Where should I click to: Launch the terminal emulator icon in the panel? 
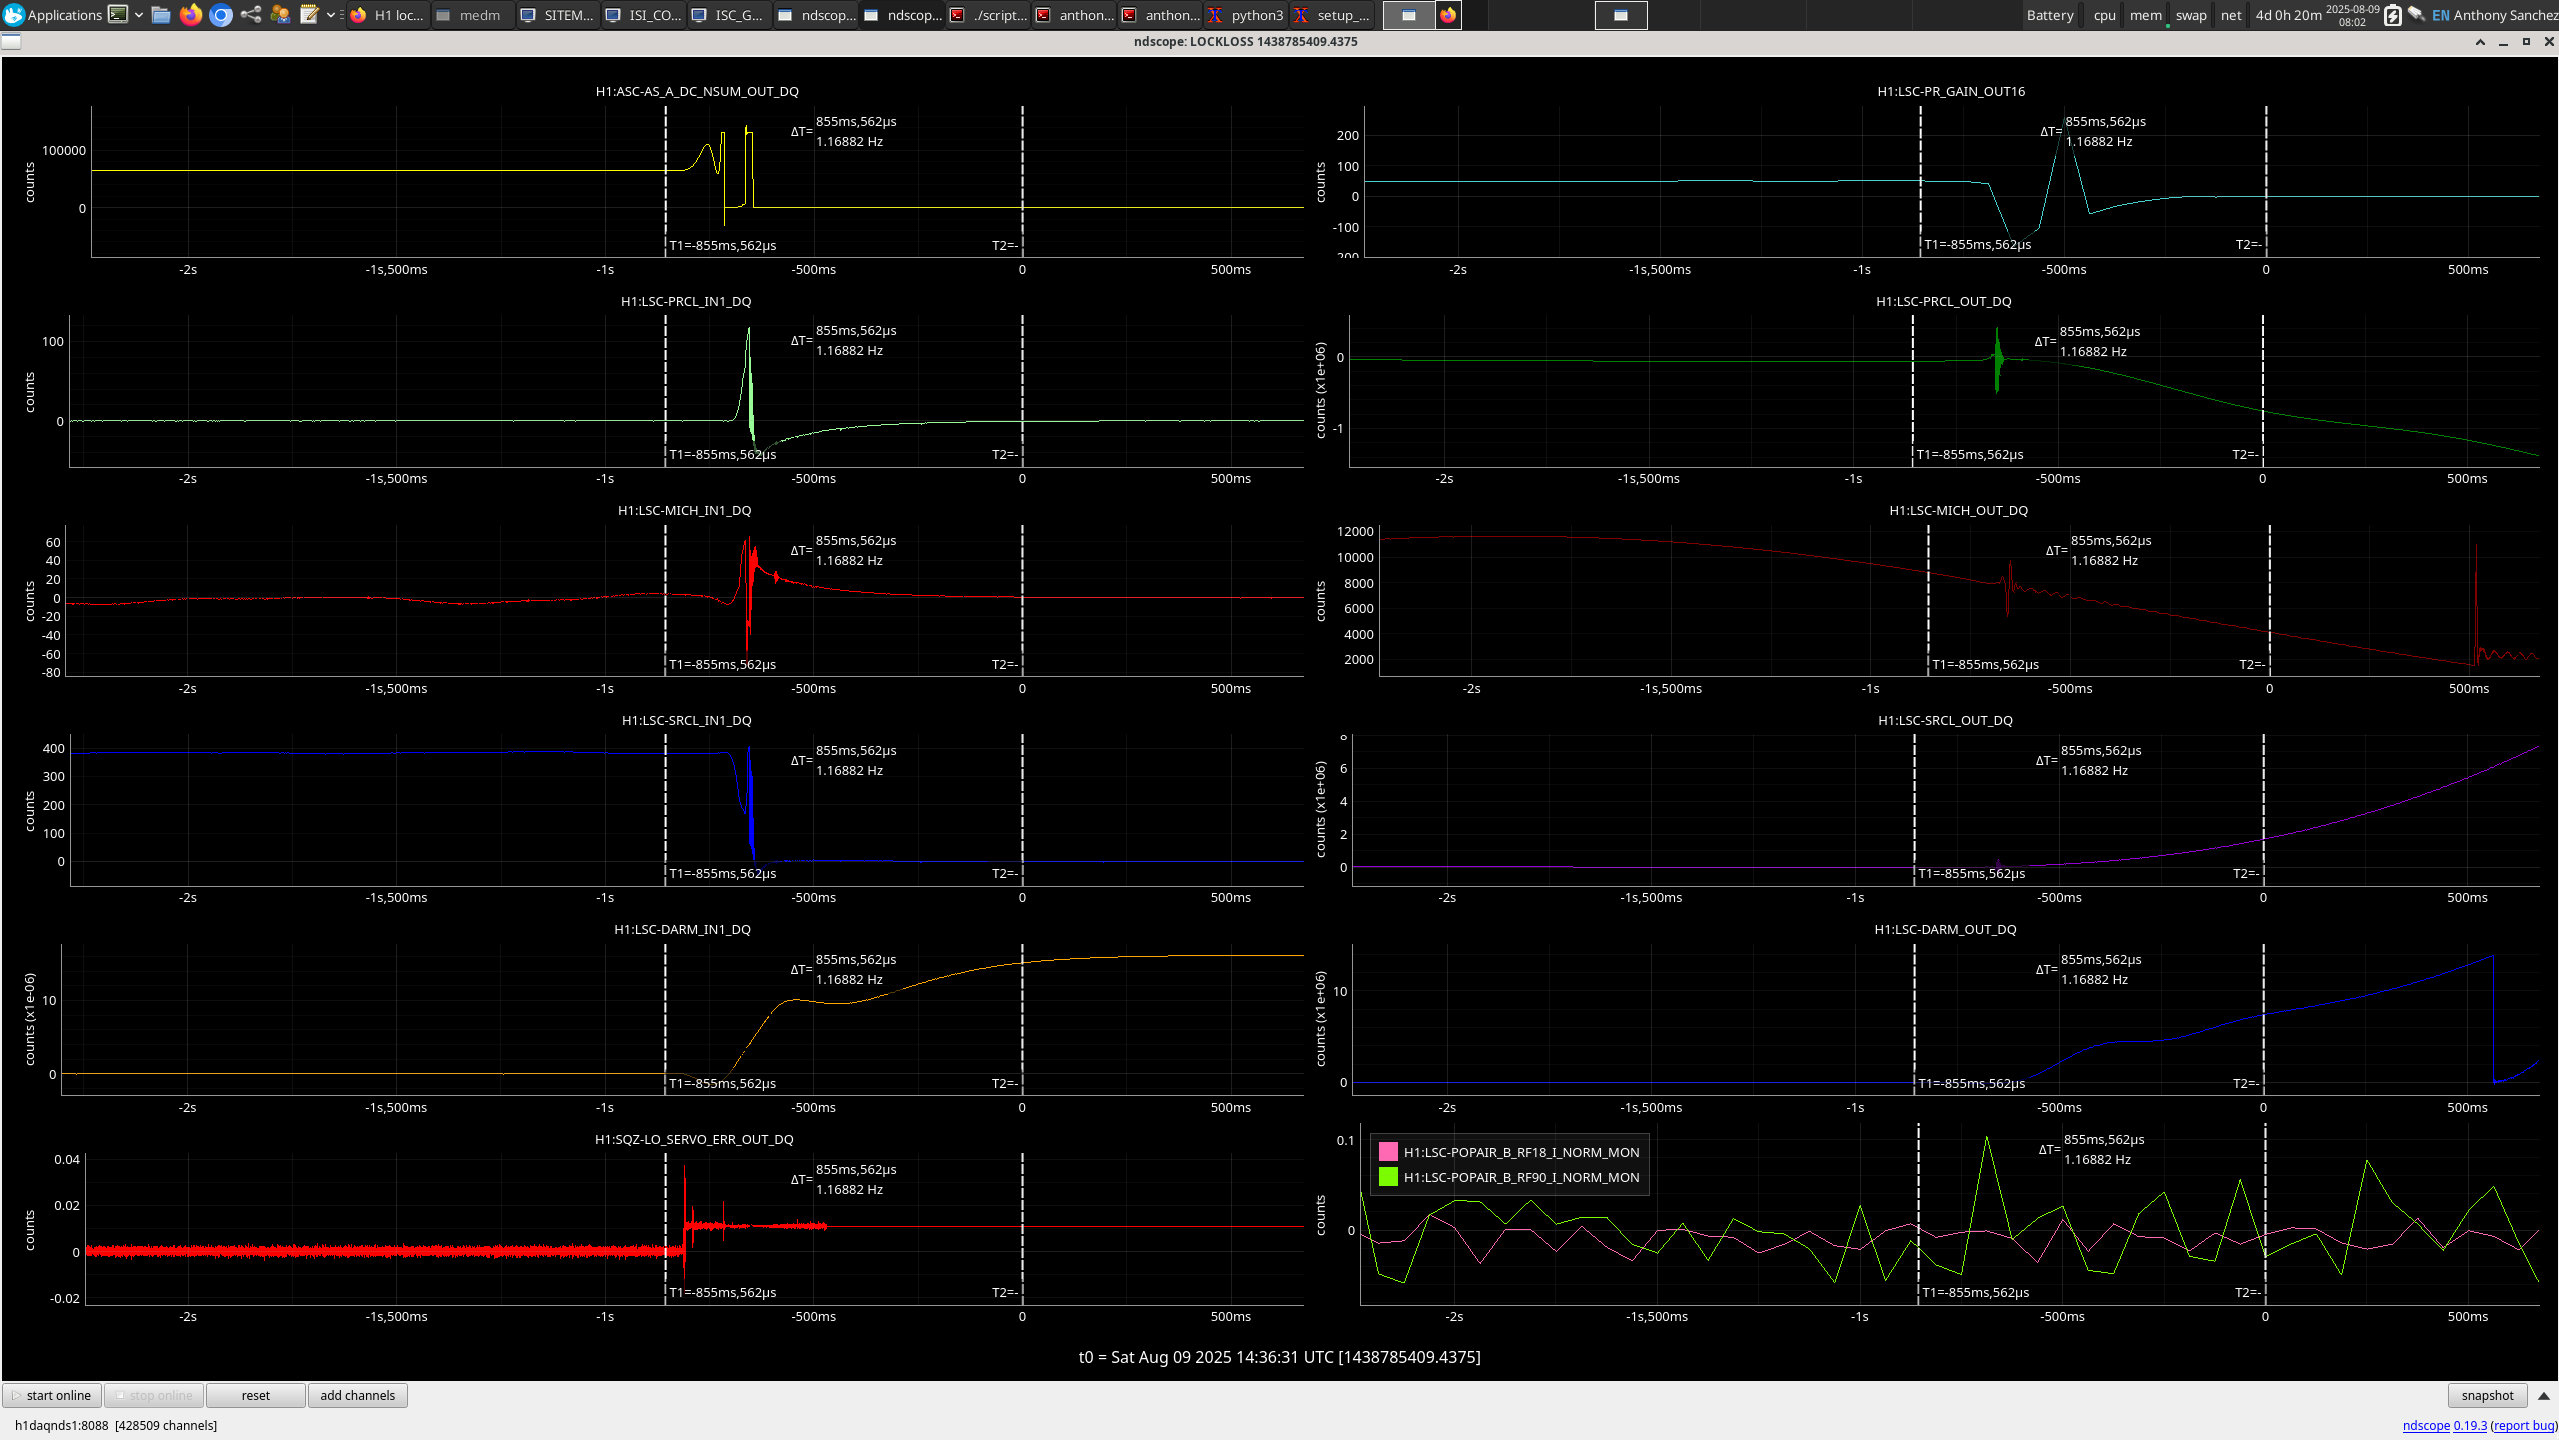[118, 15]
